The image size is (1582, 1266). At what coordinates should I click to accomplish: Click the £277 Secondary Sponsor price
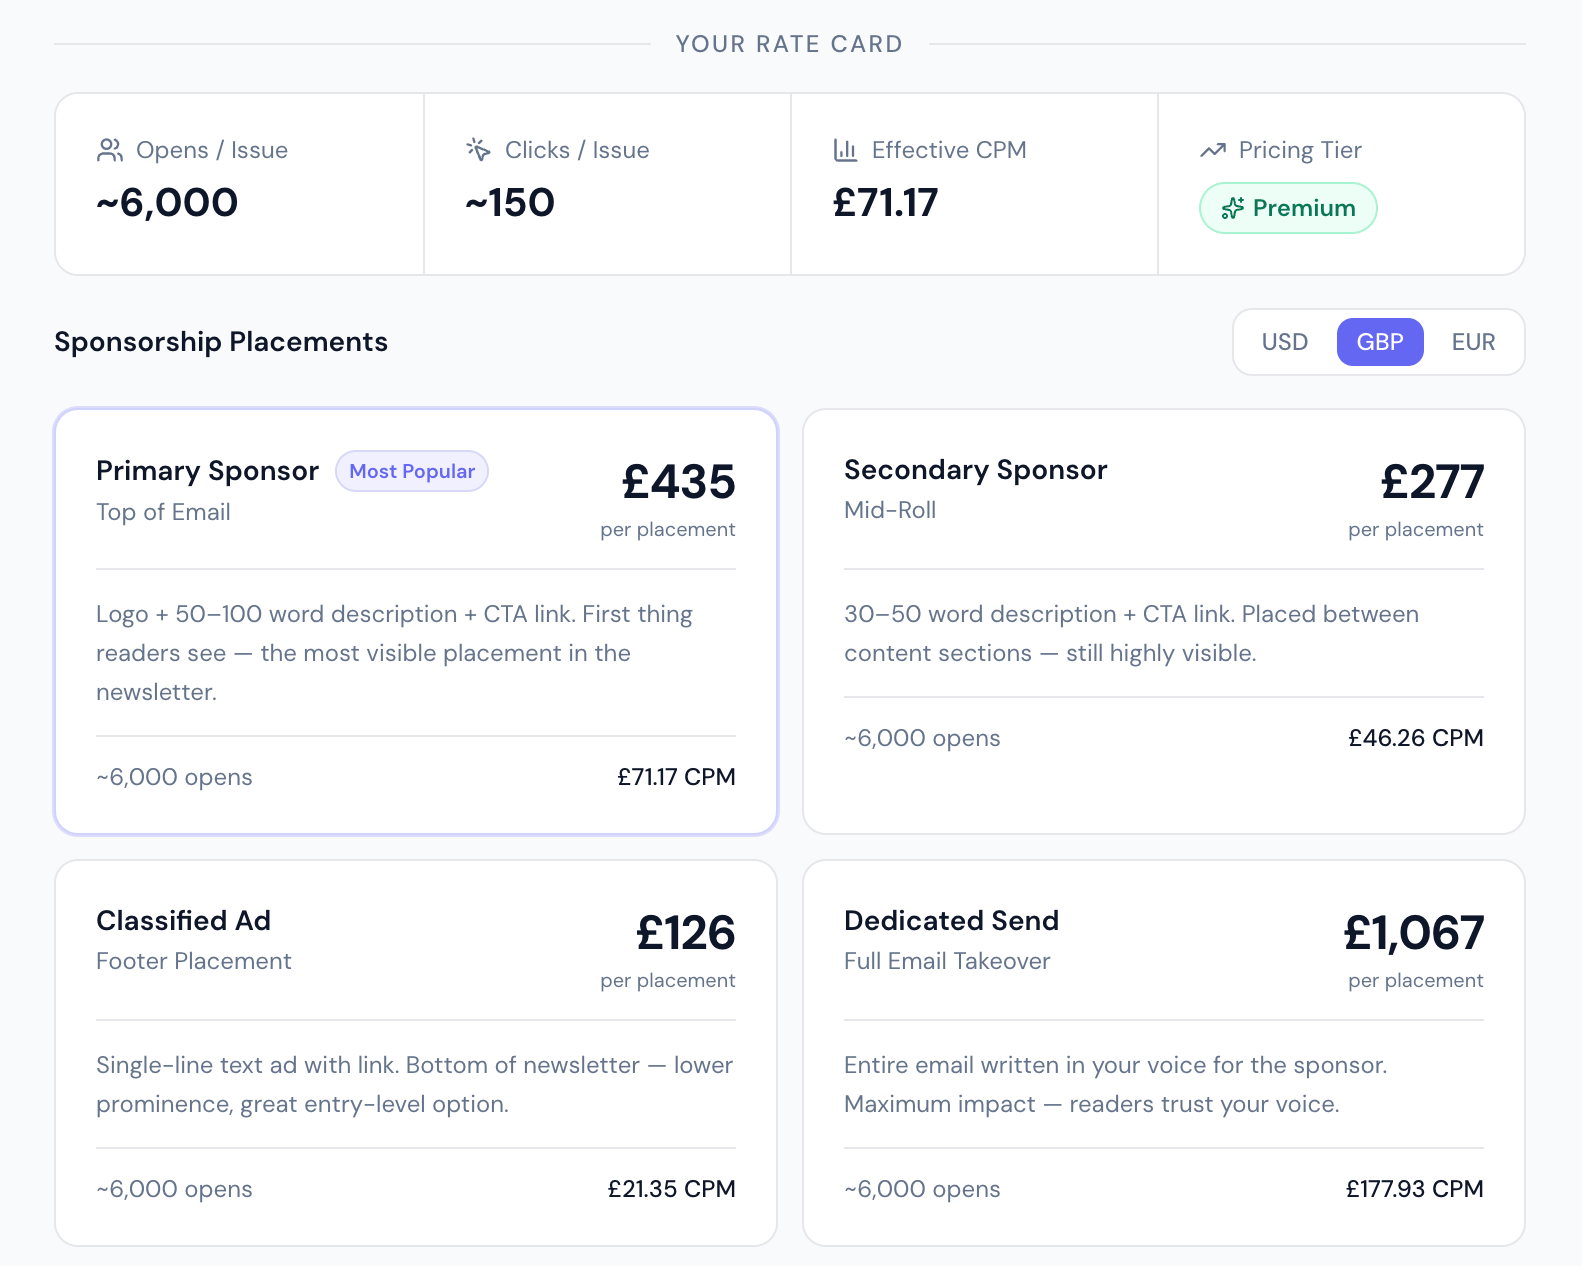(1431, 482)
